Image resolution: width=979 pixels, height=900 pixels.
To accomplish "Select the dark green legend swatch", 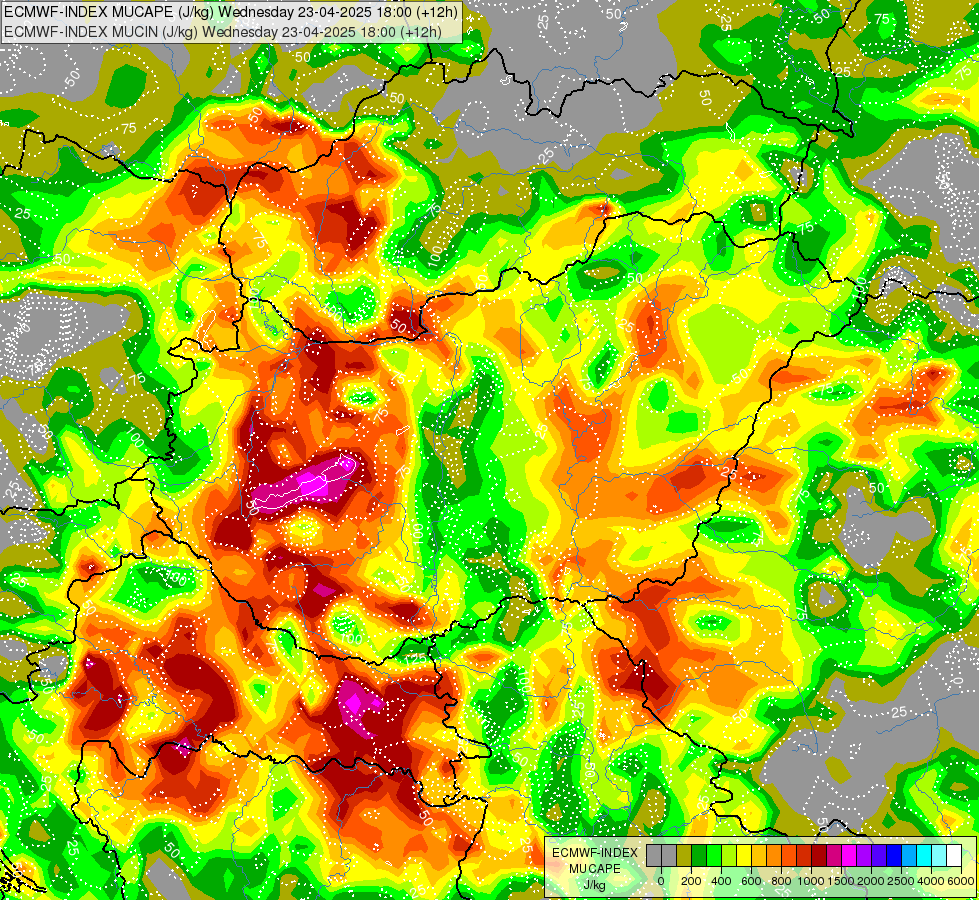I will (699, 856).
